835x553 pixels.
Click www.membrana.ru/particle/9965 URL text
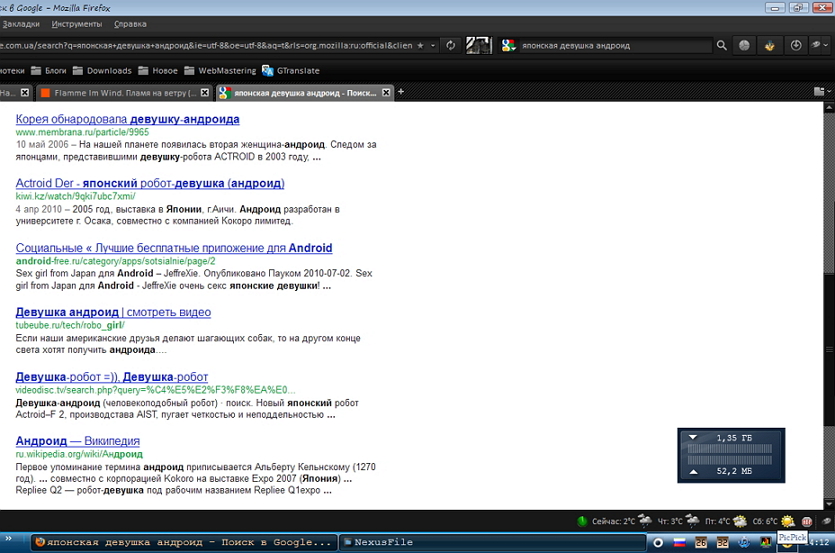pyautogui.click(x=82, y=132)
